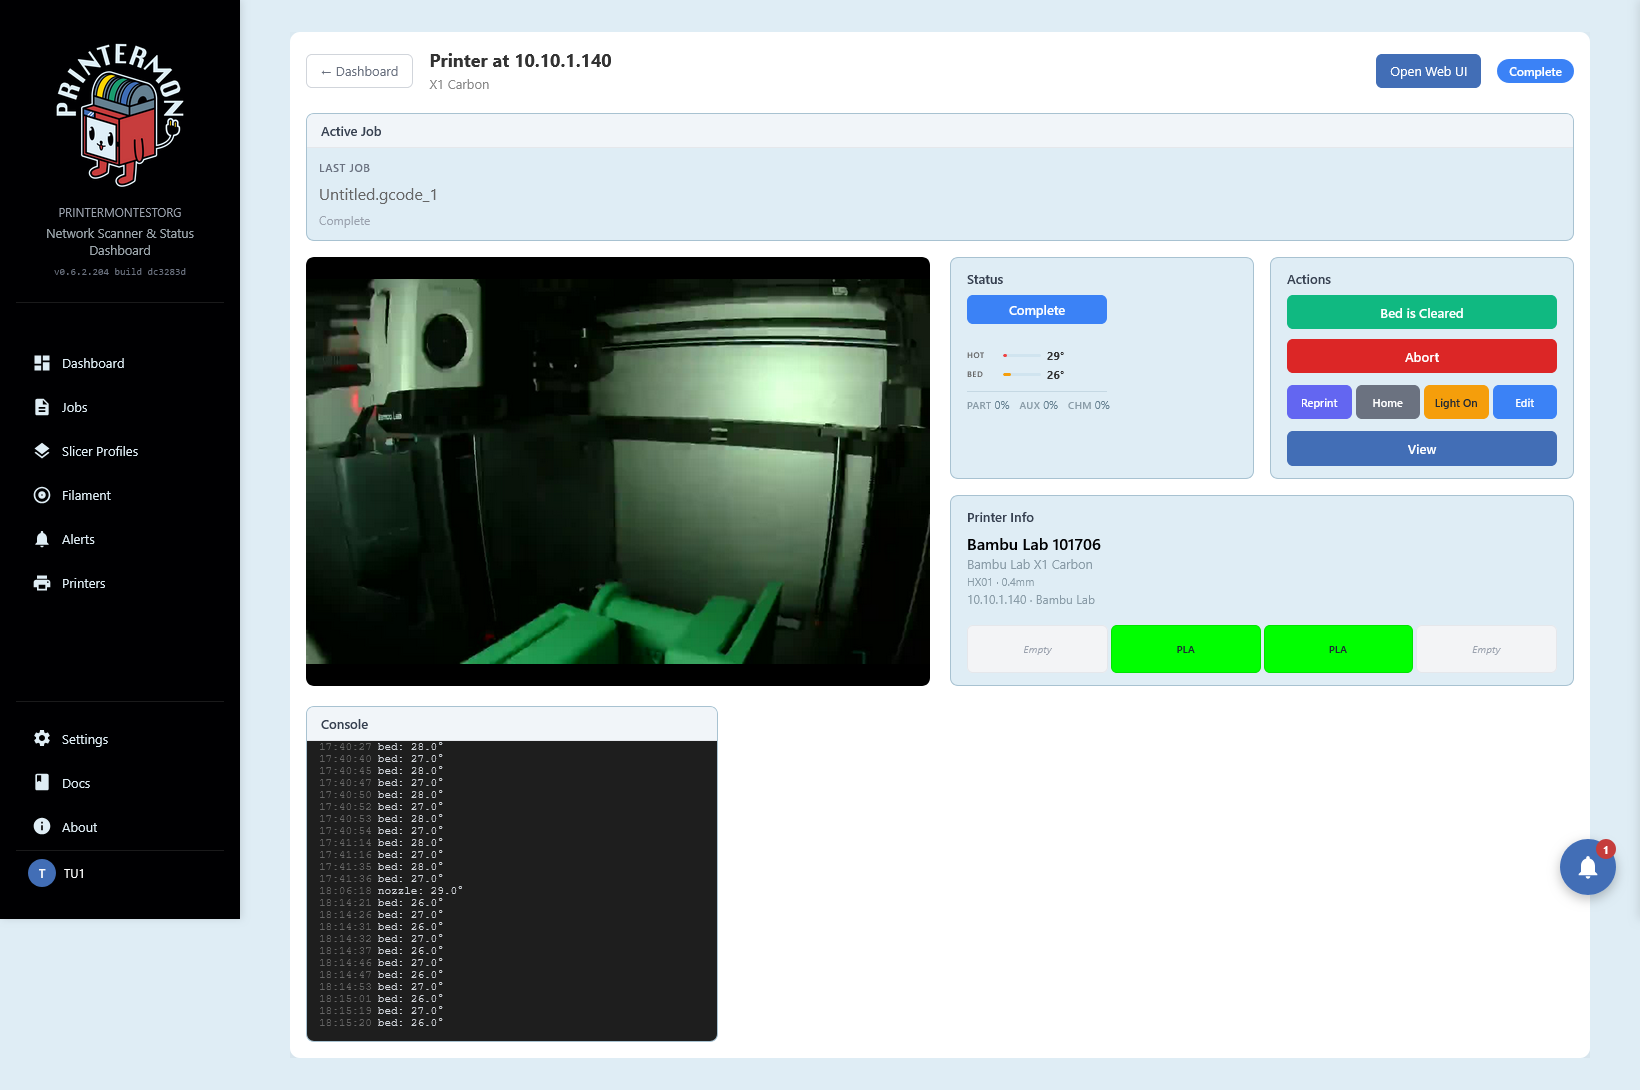
Task: Go back using the Dashboard button
Action: 359,71
